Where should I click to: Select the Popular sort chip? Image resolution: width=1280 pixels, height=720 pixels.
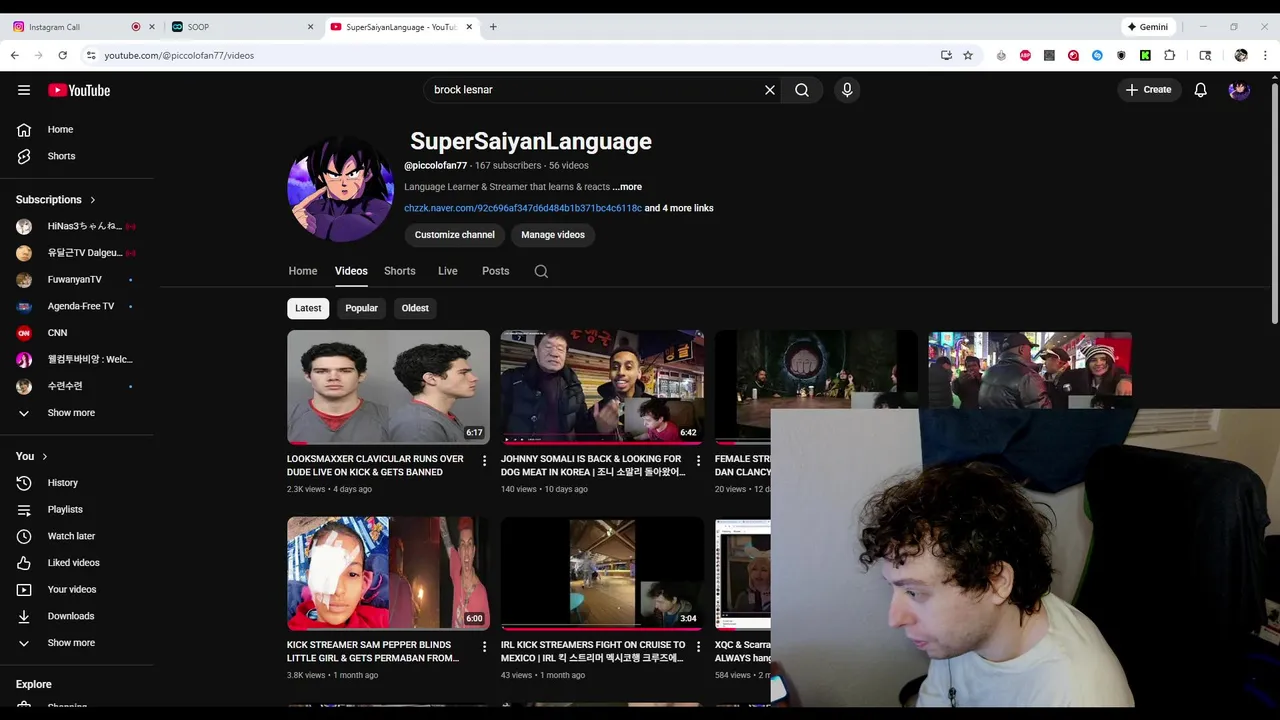click(x=362, y=308)
